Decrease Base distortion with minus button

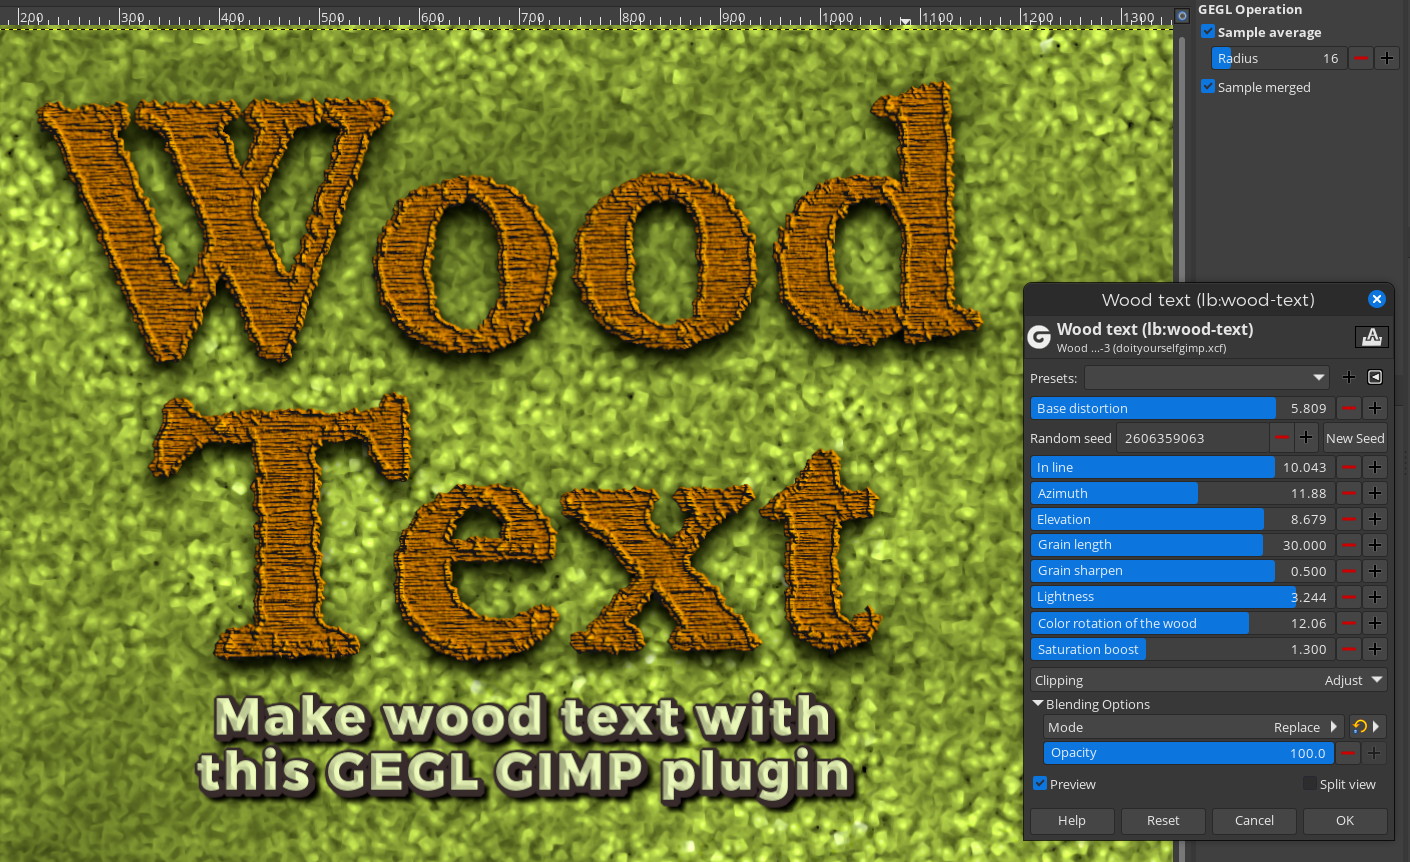[x=1349, y=408]
